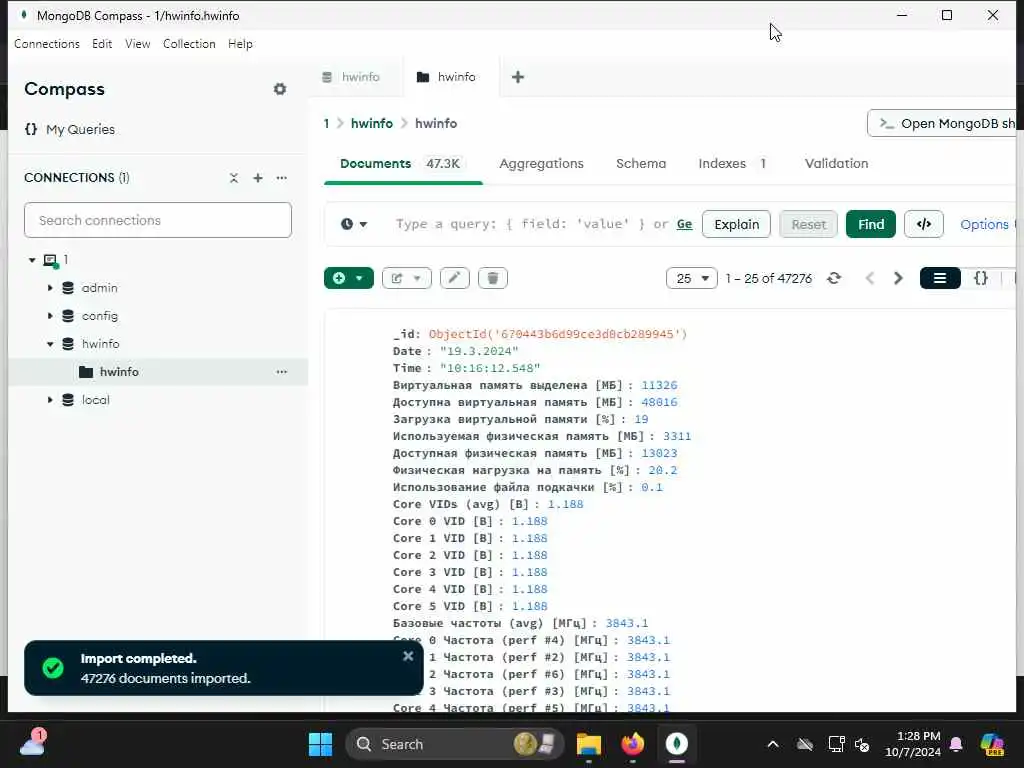The image size is (1024, 768).
Task: Expand local database
Action: [50, 400]
